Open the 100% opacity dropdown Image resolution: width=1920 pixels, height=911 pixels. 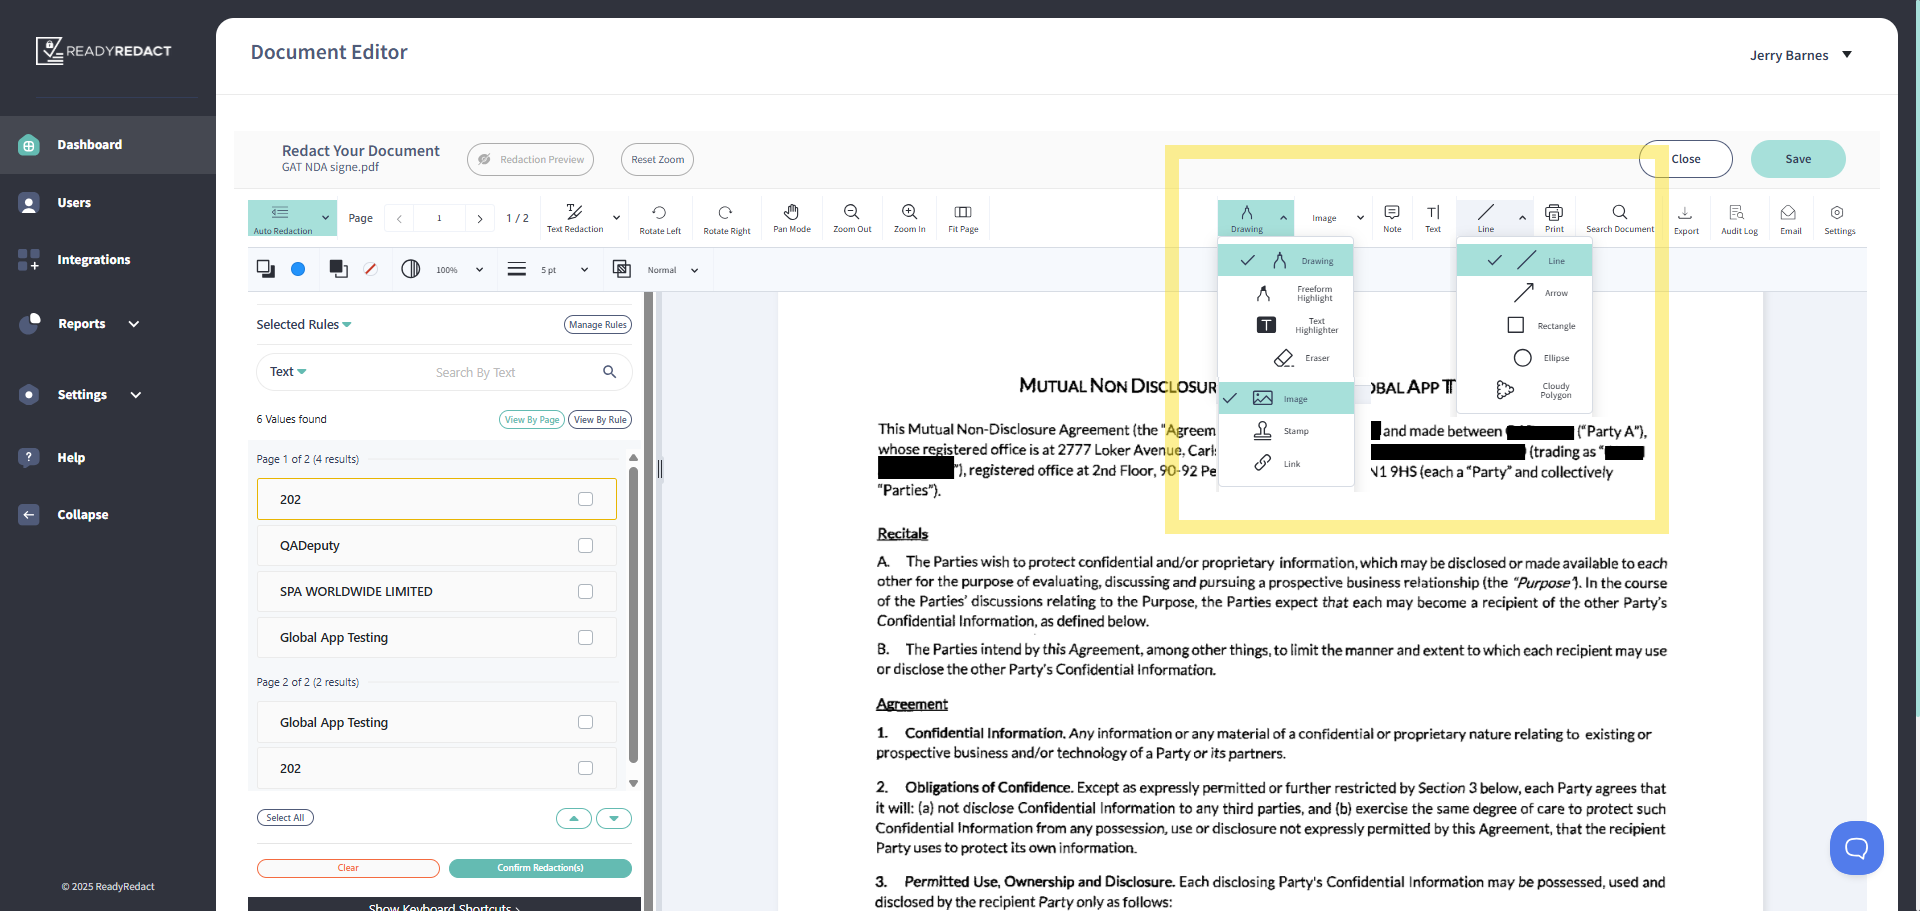(x=479, y=270)
